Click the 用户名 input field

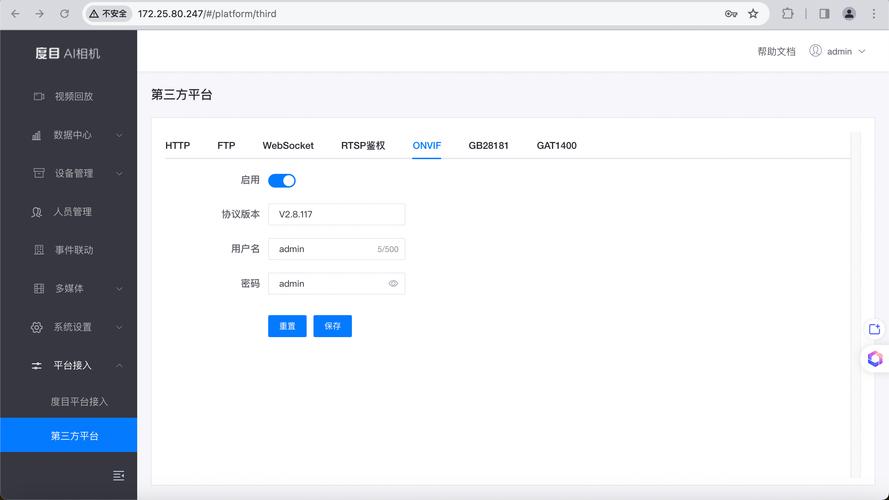(337, 249)
